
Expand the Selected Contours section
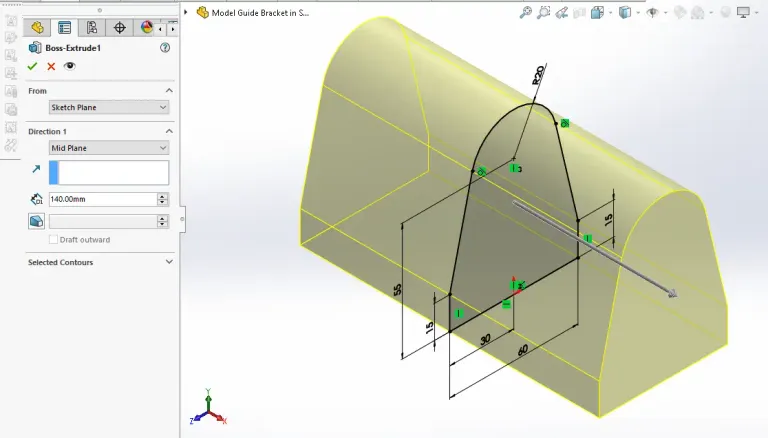(168, 262)
